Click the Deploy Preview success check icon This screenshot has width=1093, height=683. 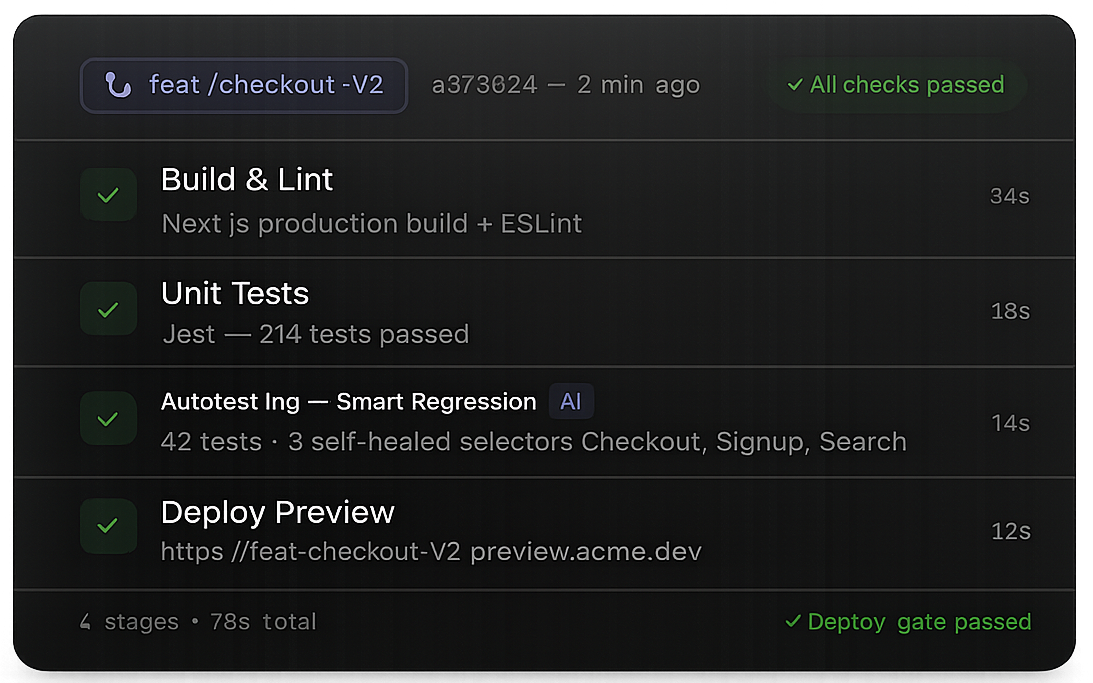[108, 526]
